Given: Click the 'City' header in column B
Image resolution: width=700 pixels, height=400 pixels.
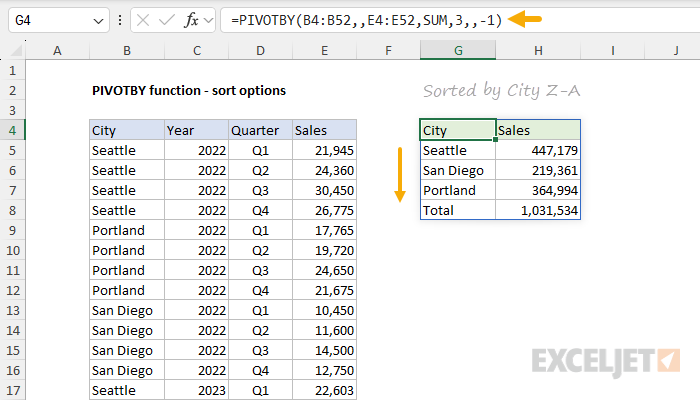Looking at the screenshot, I should coord(127,130).
